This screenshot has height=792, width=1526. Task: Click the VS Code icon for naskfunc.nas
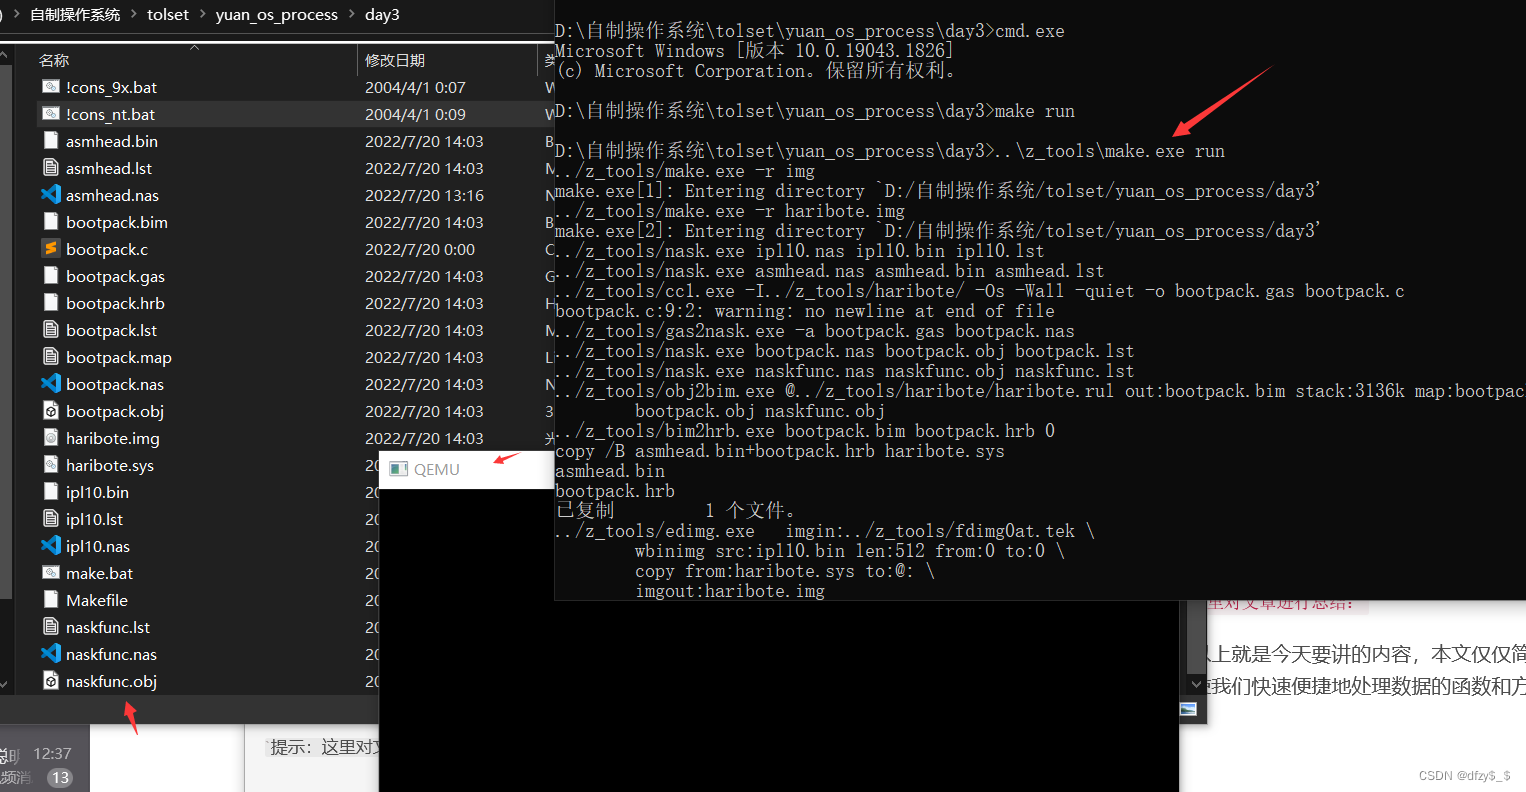pyautogui.click(x=51, y=654)
